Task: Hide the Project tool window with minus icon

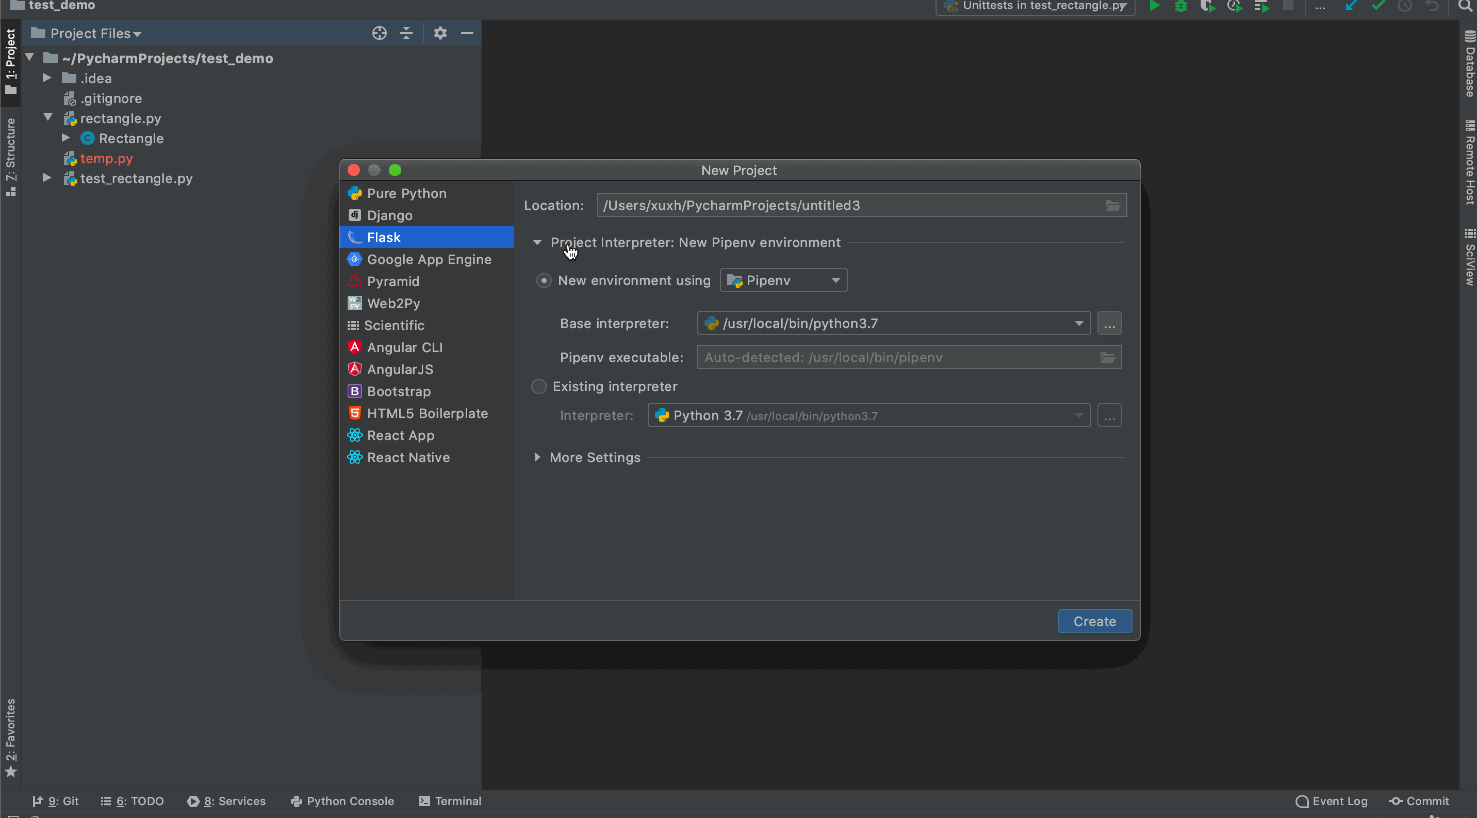Action: 467,33
